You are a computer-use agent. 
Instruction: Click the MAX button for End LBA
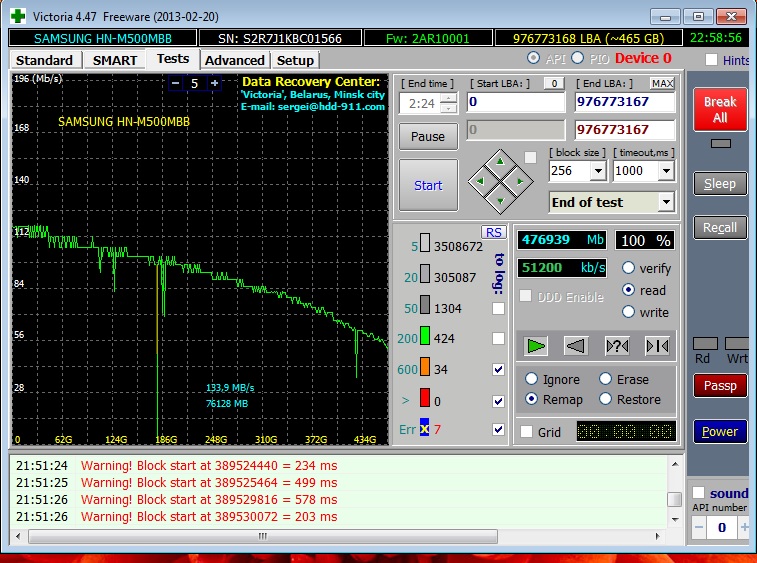(662, 83)
